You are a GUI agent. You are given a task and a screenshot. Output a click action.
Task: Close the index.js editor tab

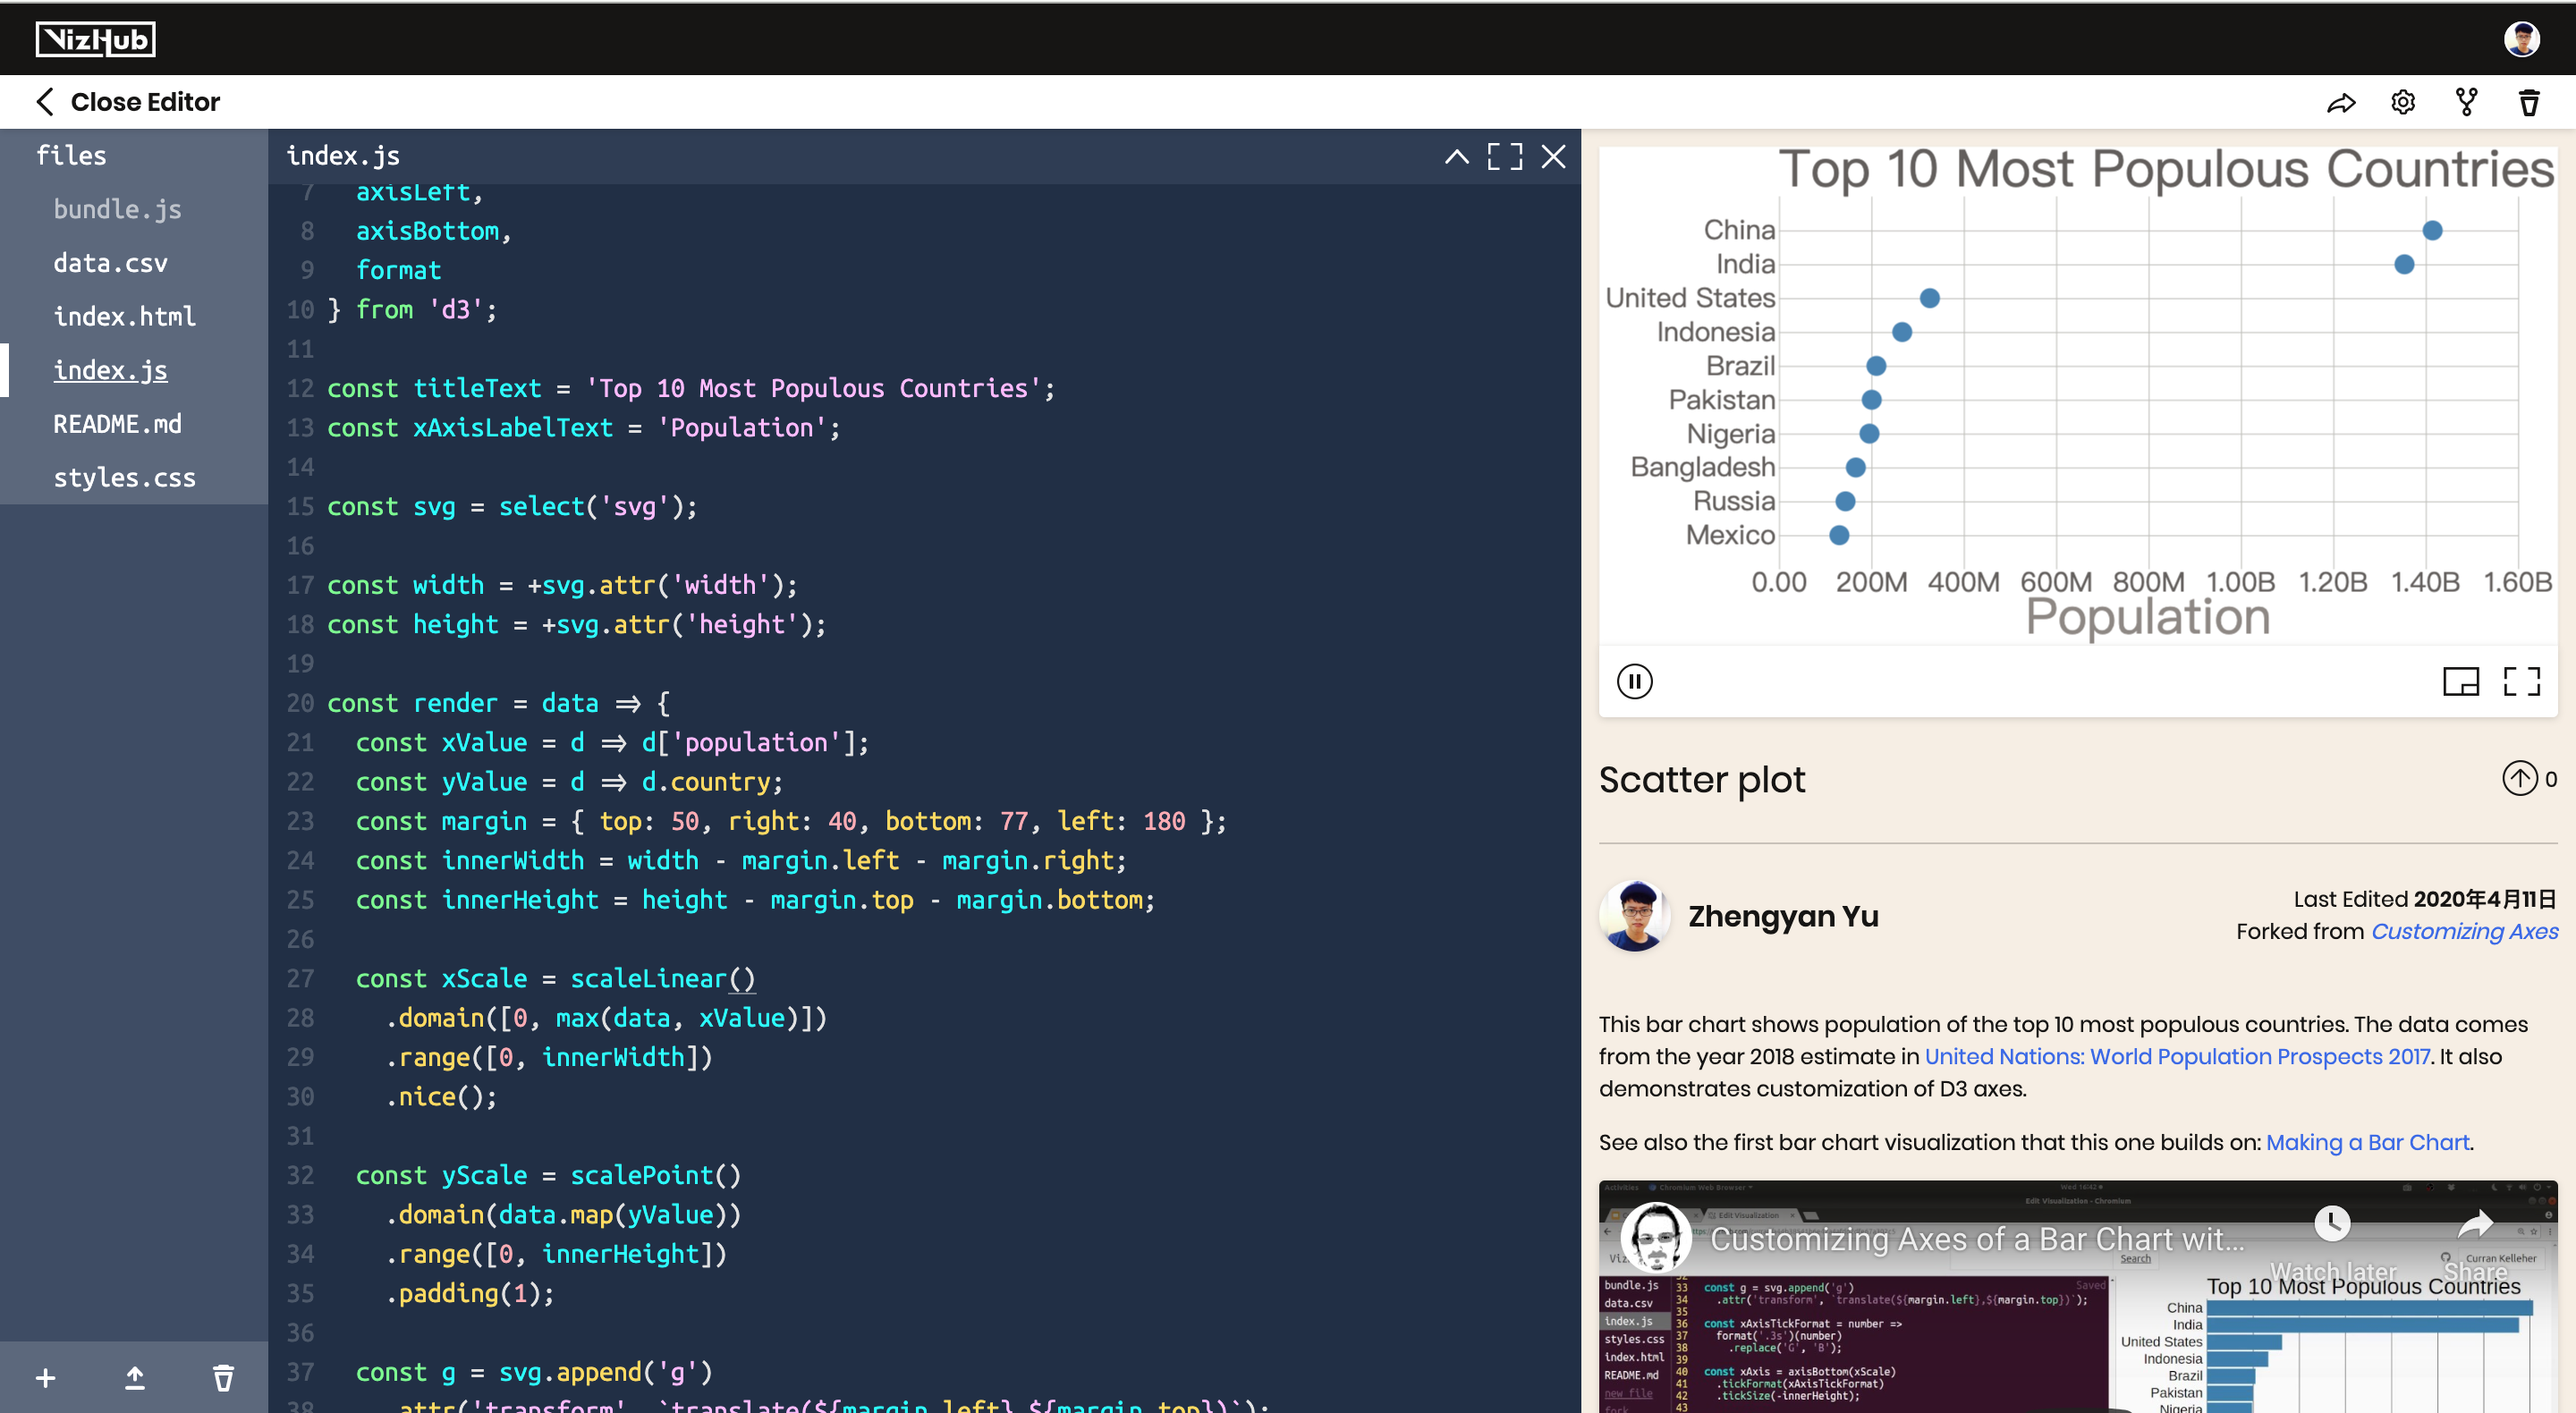(x=1553, y=156)
